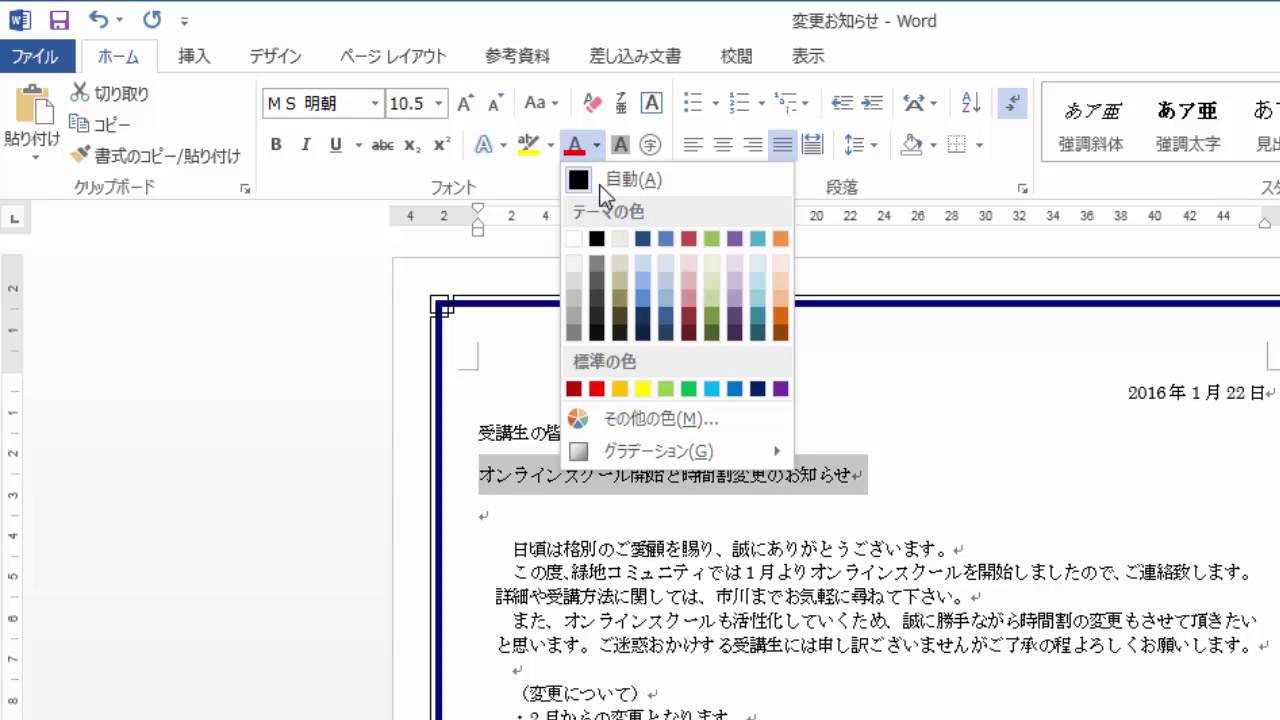Click the Distributed alignment icon
Viewport: 1280px width, 720px height.
coord(812,145)
